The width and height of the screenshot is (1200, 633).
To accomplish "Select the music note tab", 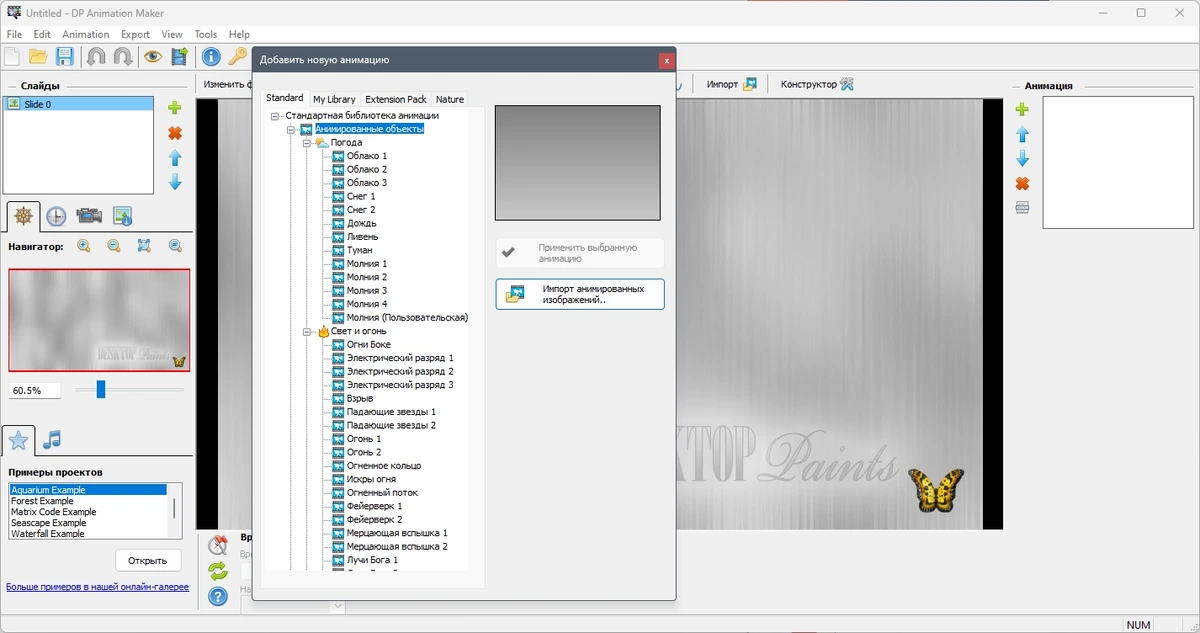I will pos(52,440).
